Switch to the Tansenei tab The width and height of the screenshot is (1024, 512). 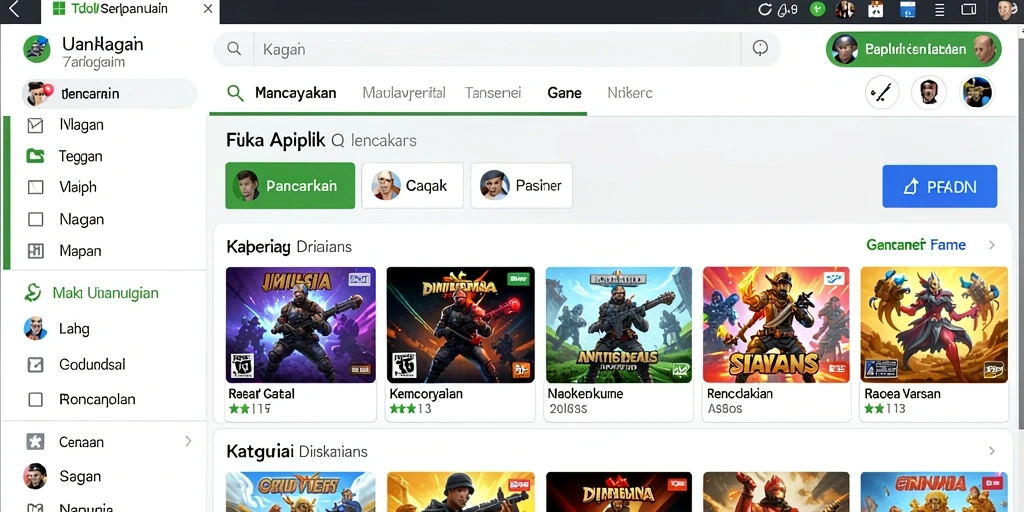[x=493, y=93]
